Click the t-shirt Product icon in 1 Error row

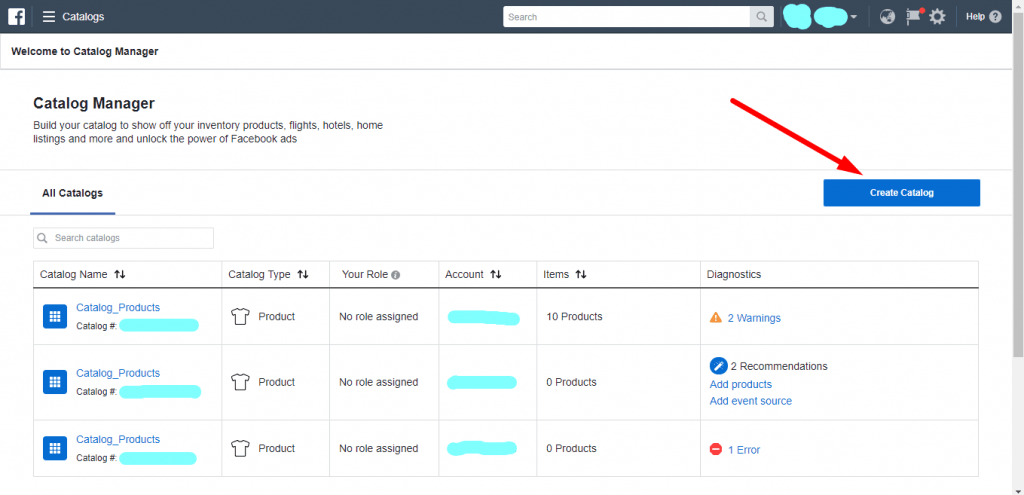point(240,448)
